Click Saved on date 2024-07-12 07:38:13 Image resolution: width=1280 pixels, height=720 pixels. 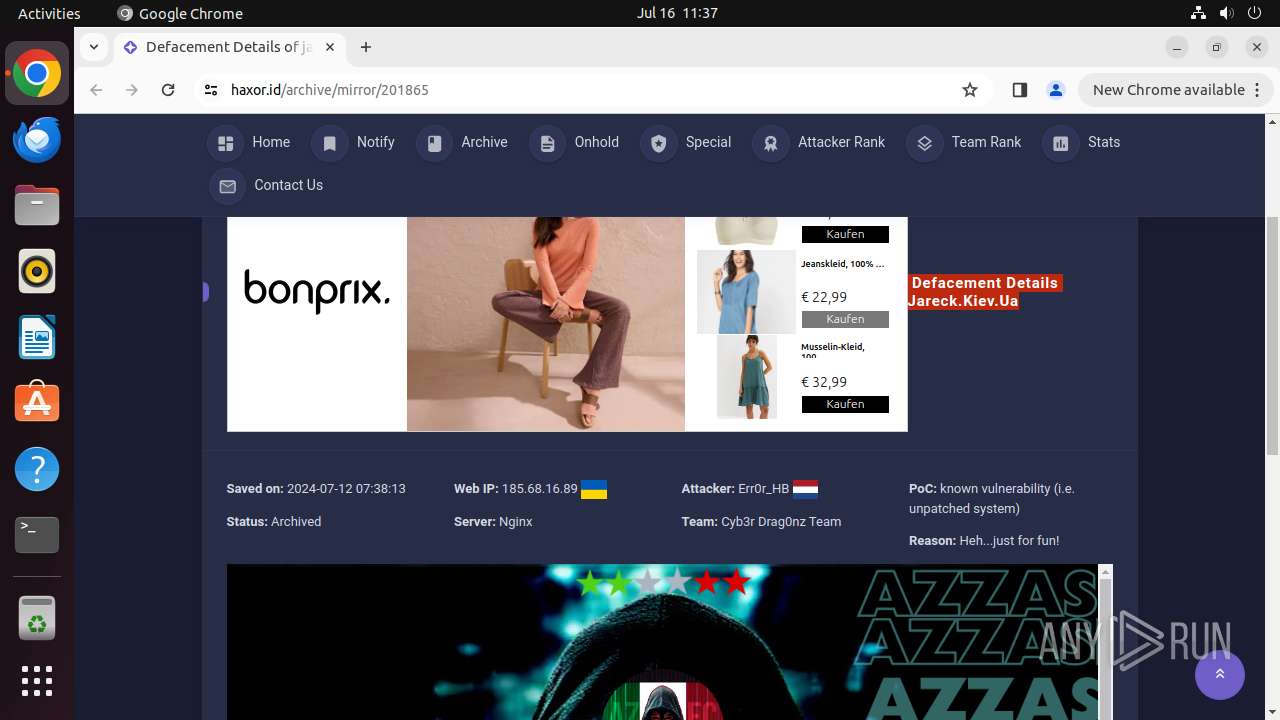346,489
